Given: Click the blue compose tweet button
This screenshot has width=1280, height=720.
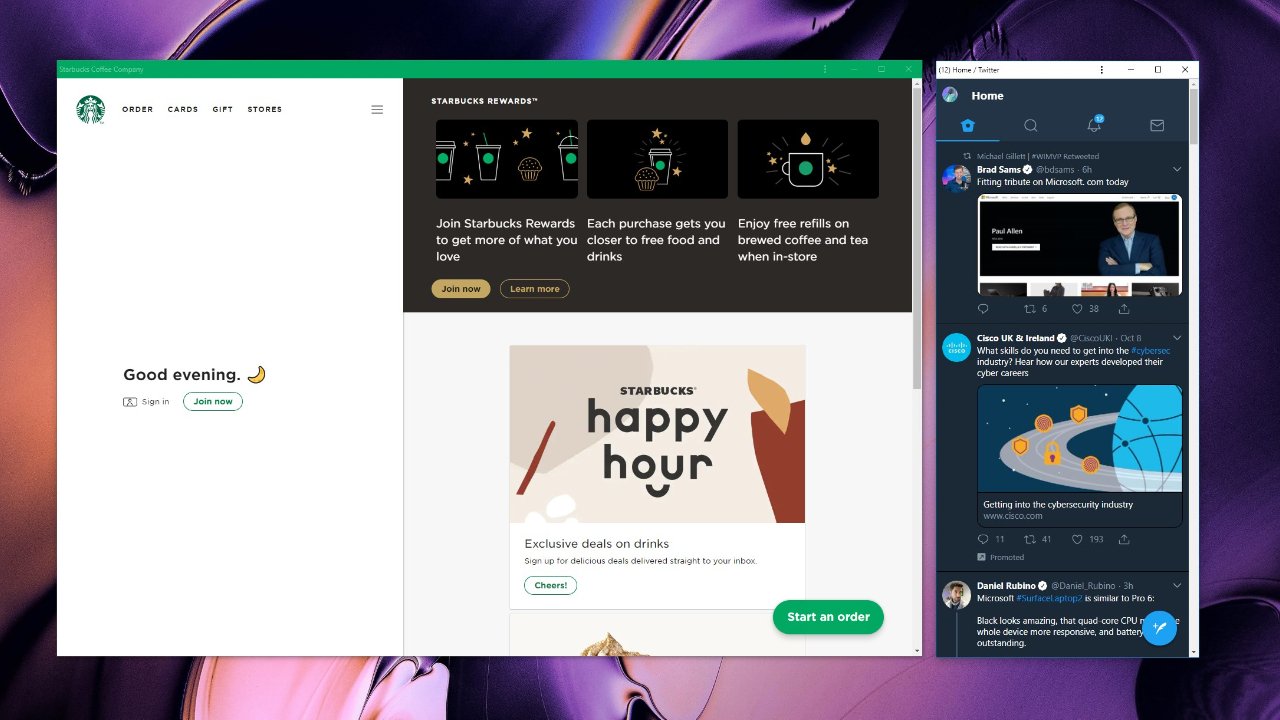Looking at the screenshot, I should point(1160,628).
